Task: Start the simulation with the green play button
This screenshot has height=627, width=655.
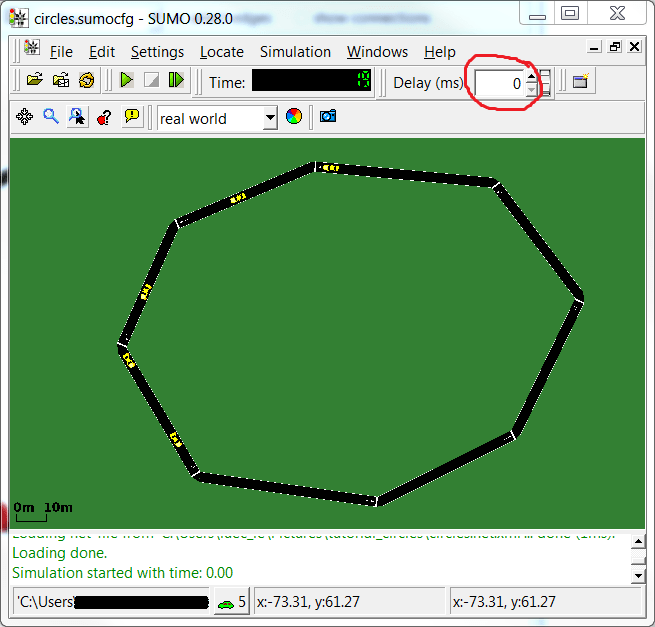Action: [127, 80]
